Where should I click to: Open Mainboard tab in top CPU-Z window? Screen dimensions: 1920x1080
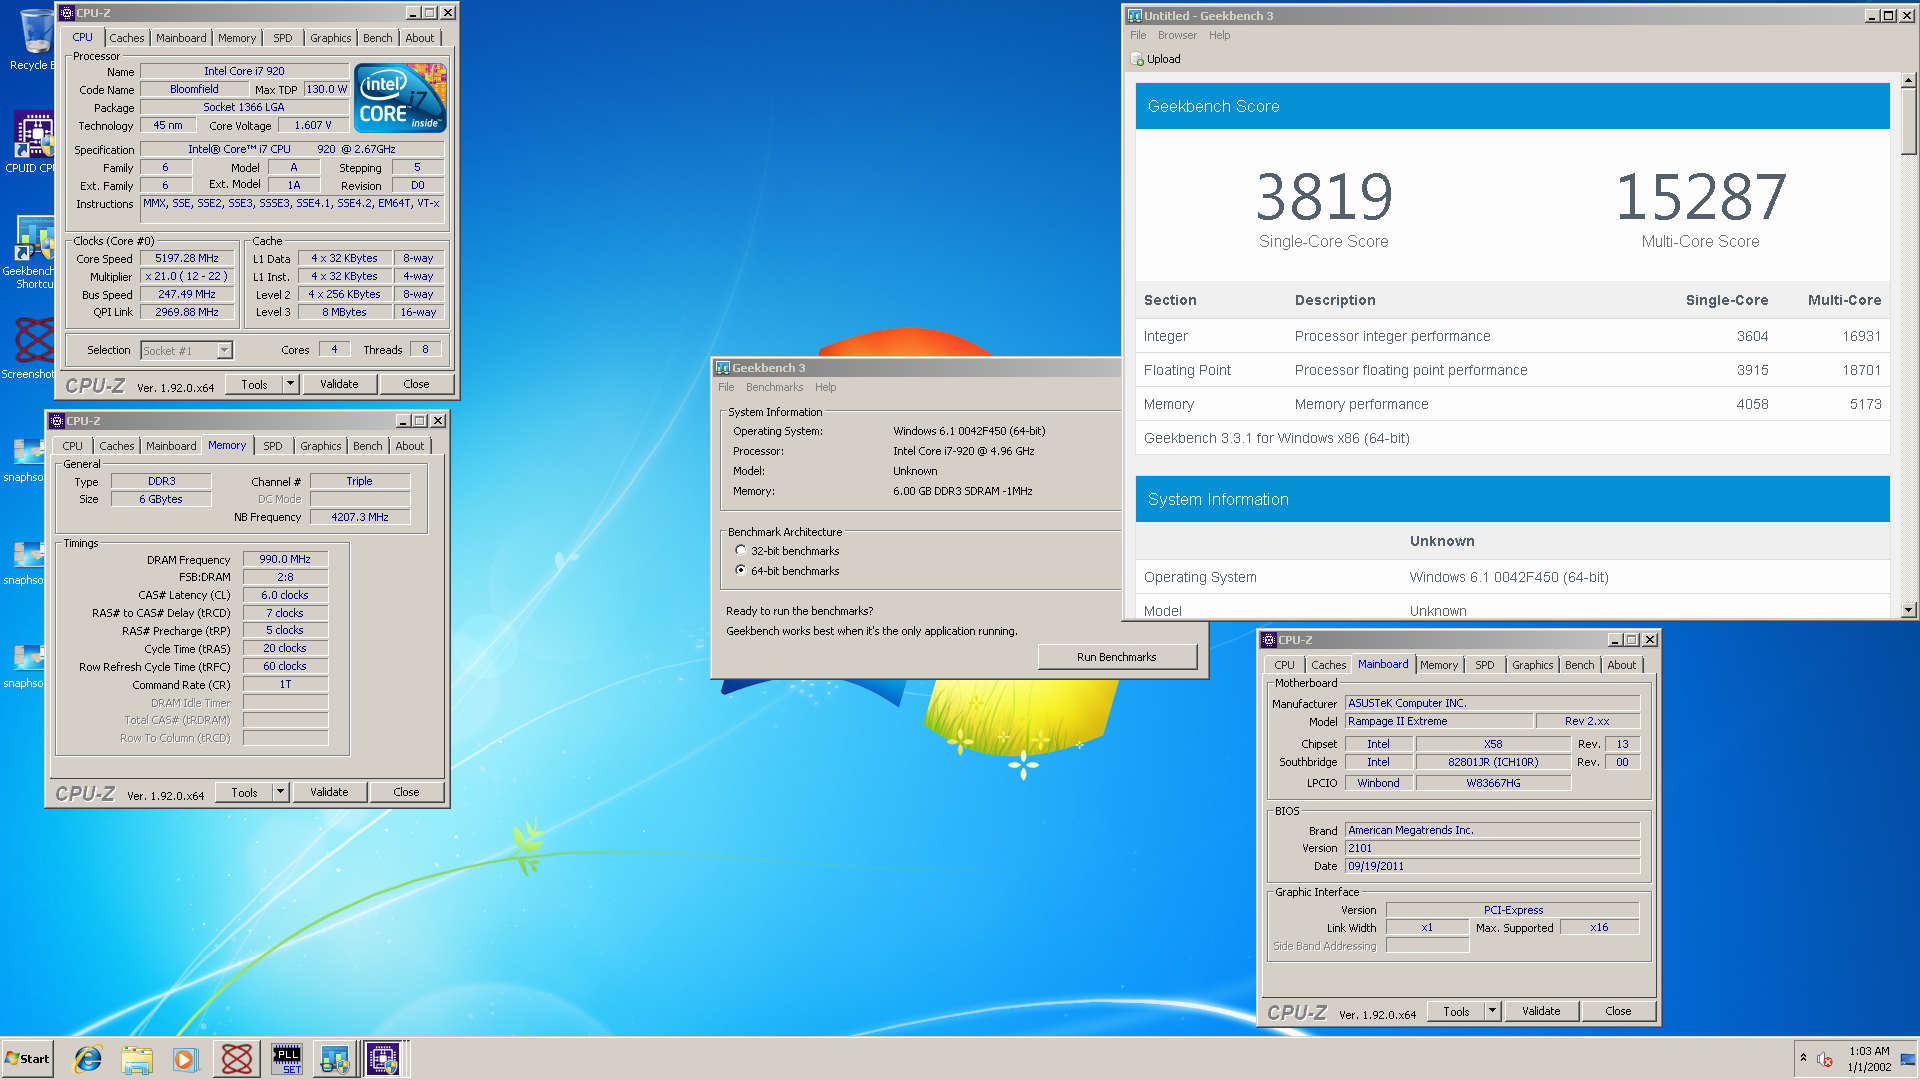pyautogui.click(x=181, y=38)
